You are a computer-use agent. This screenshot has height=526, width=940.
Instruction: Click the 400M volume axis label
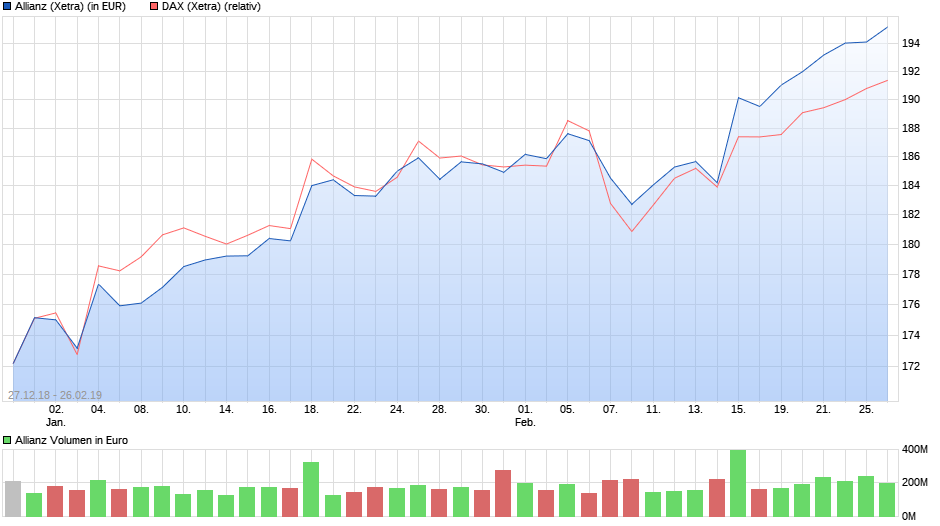click(x=915, y=450)
